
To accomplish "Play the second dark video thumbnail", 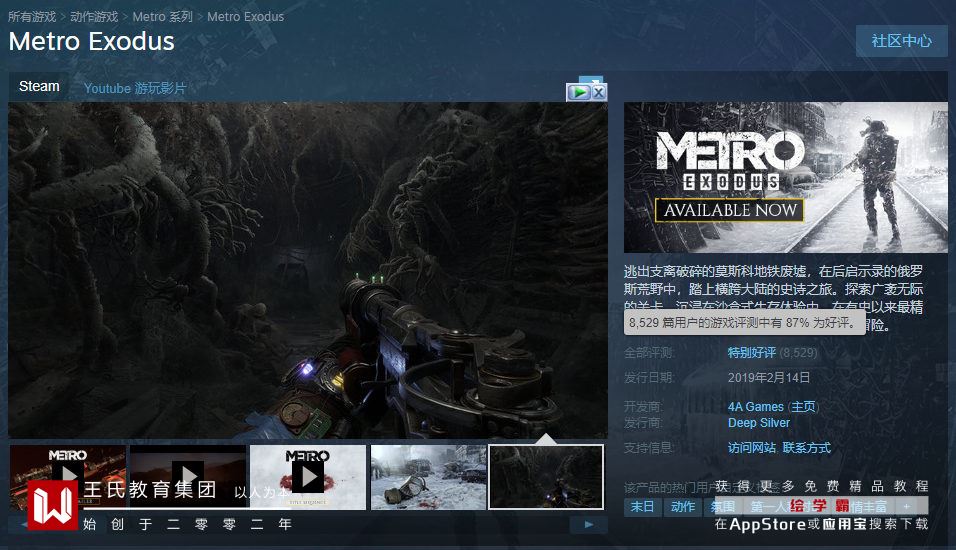I will 188,477.
